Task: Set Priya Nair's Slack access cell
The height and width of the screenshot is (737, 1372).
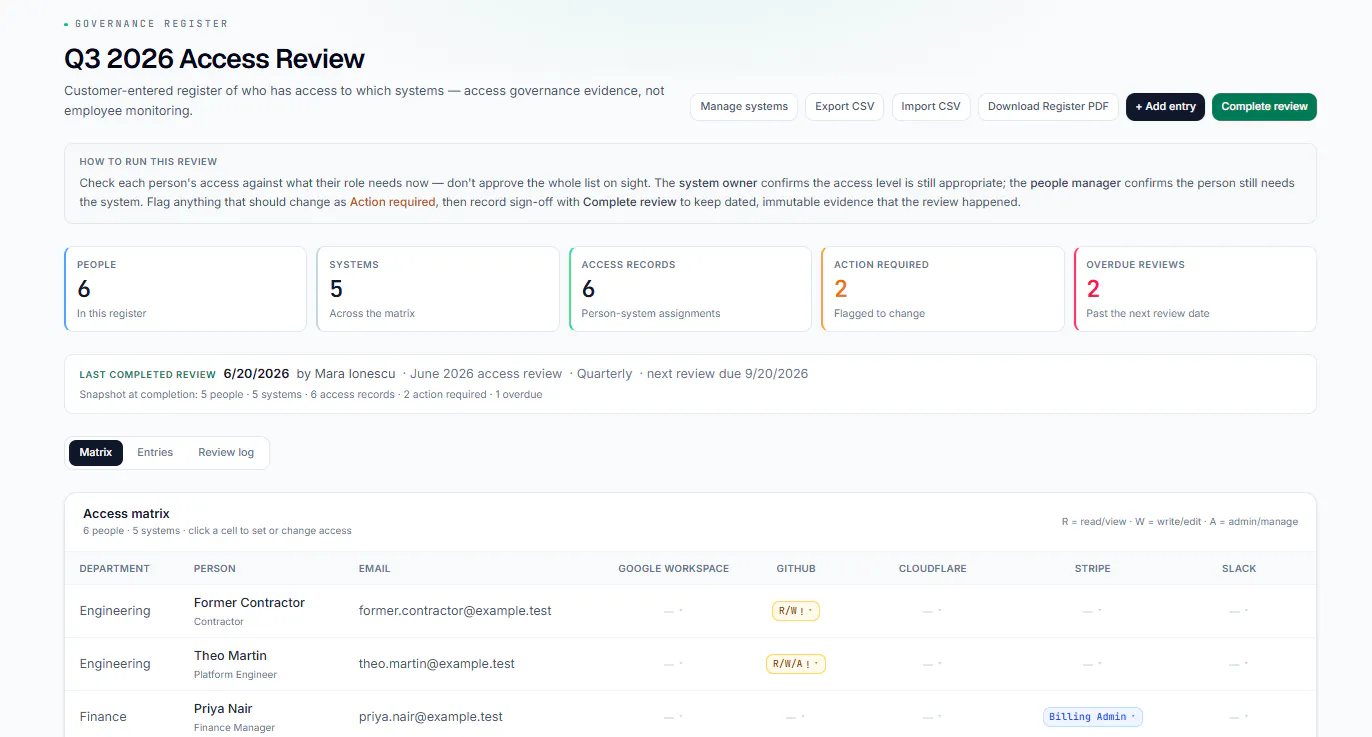Action: (1239, 716)
